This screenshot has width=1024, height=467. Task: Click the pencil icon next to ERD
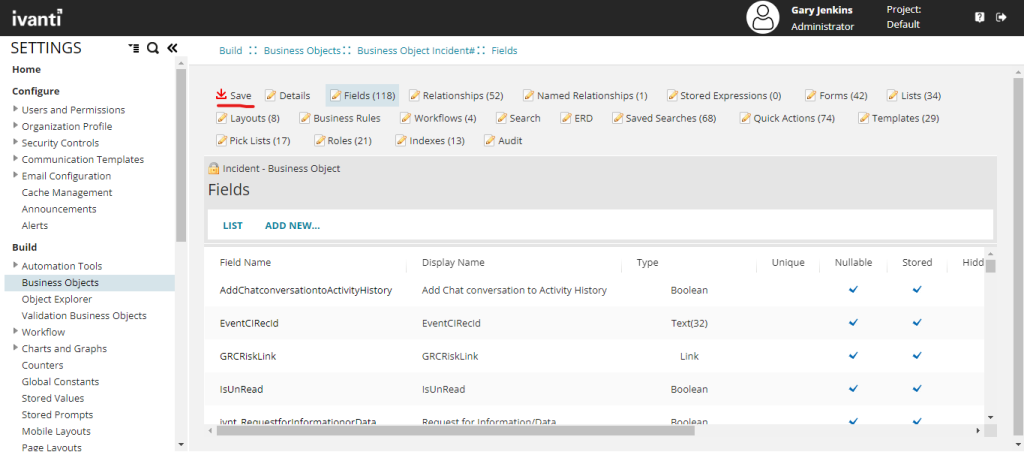click(x=566, y=118)
